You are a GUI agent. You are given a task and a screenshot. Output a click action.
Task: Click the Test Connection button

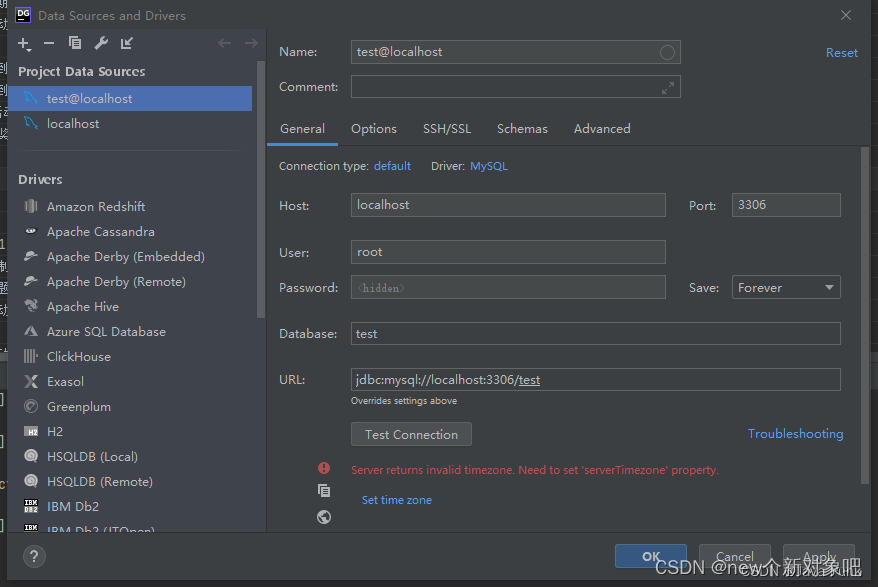411,434
